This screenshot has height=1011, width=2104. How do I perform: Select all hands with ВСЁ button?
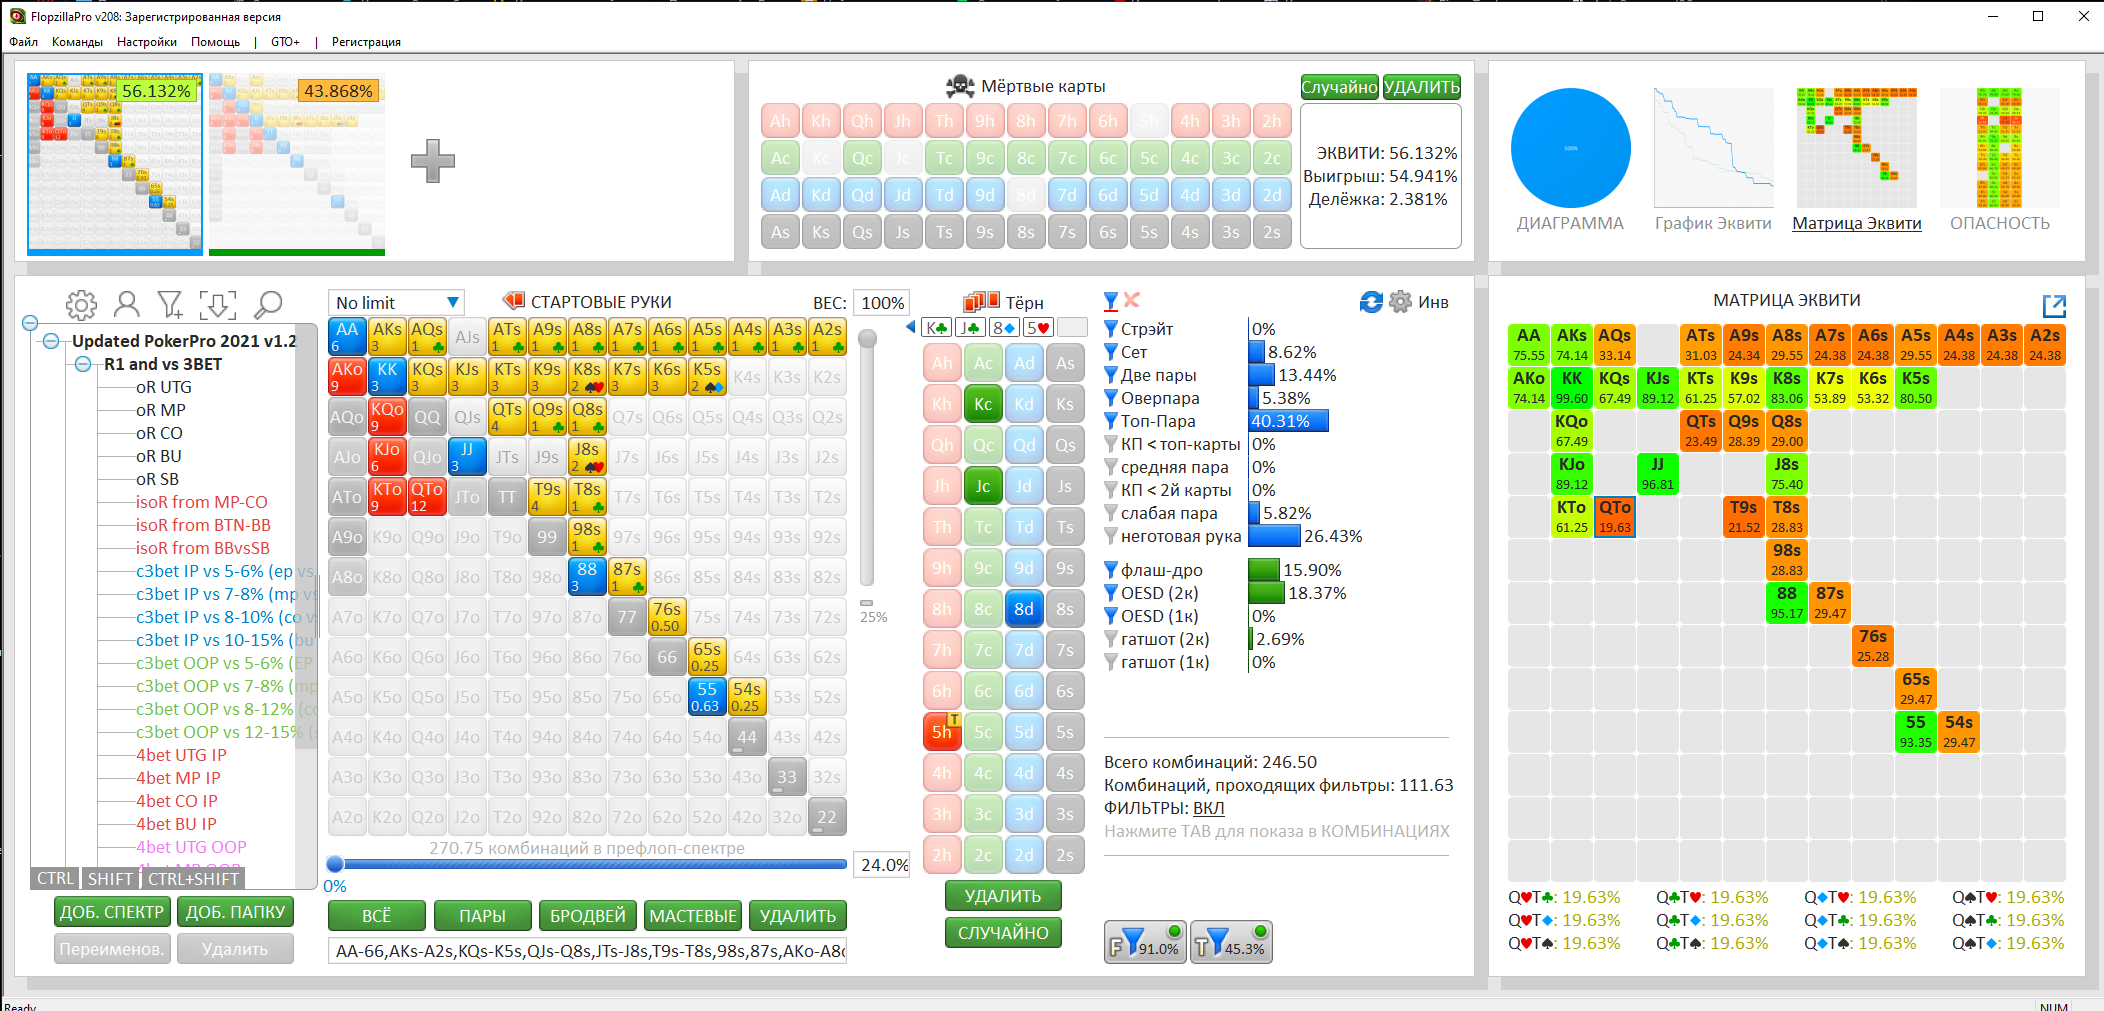click(377, 915)
